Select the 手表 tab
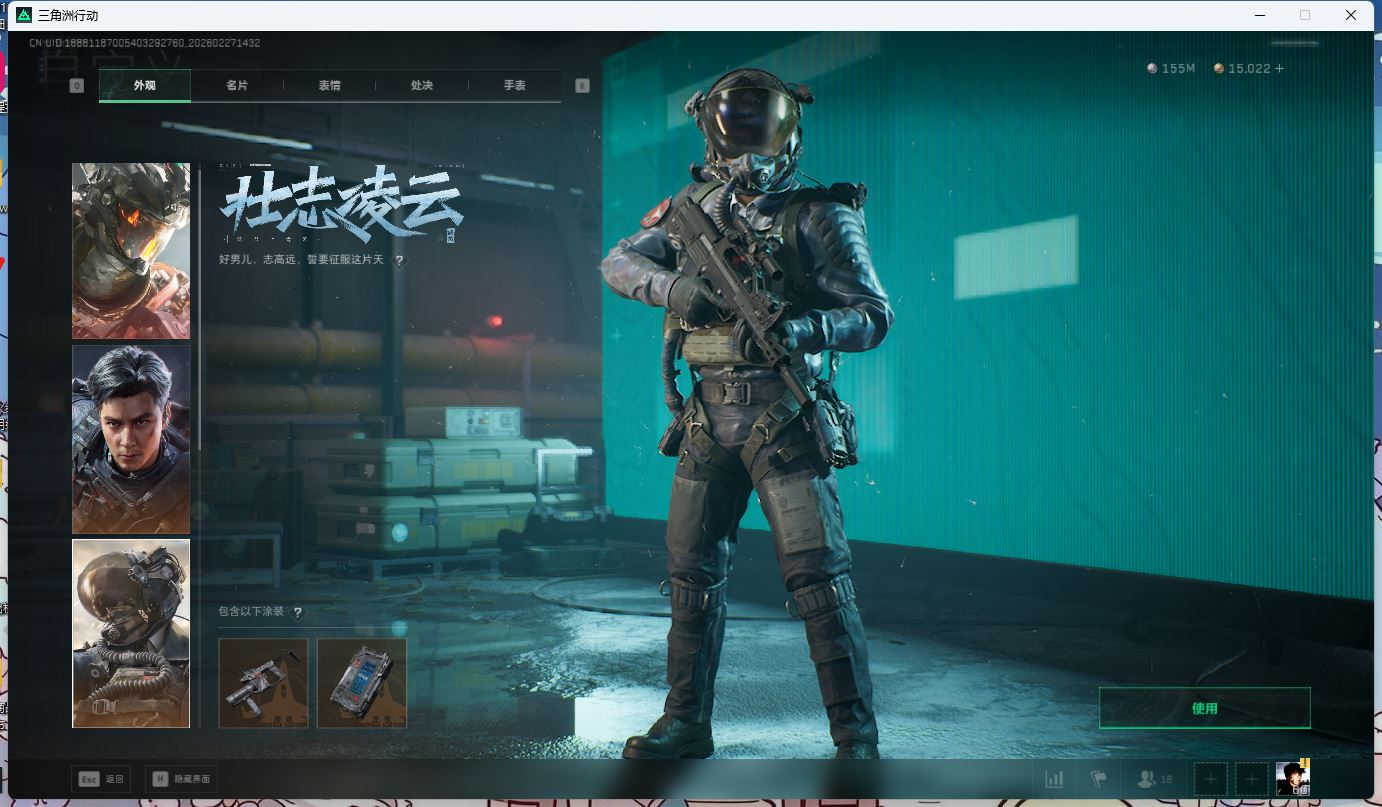 514,86
